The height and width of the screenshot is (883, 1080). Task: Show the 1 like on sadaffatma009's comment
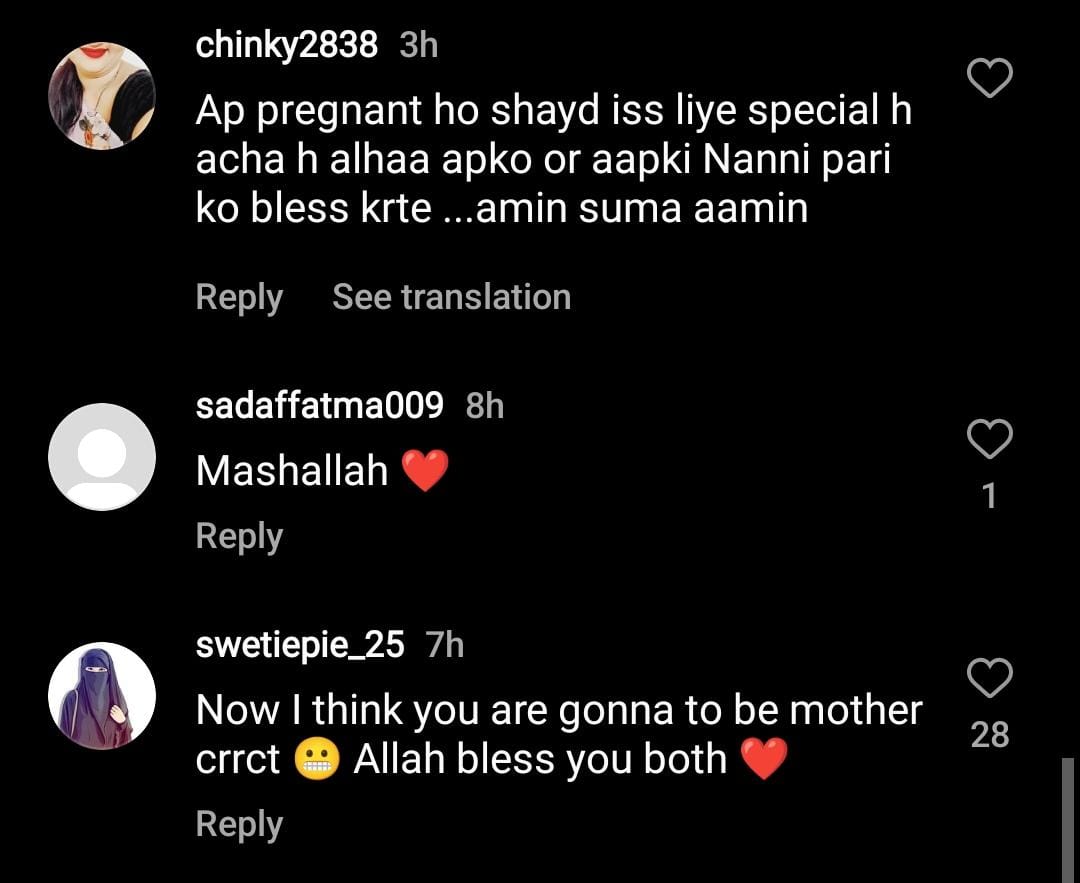[990, 495]
